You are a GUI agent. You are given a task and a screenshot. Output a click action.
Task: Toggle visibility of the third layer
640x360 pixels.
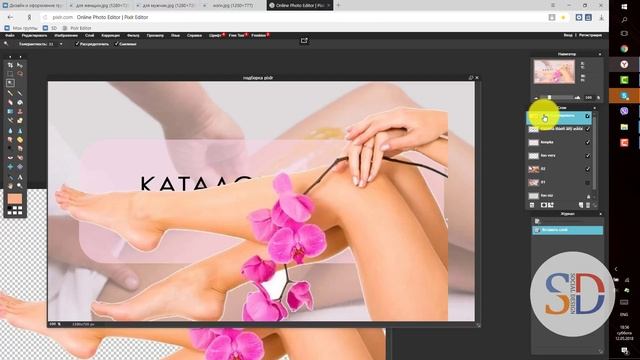[587, 142]
